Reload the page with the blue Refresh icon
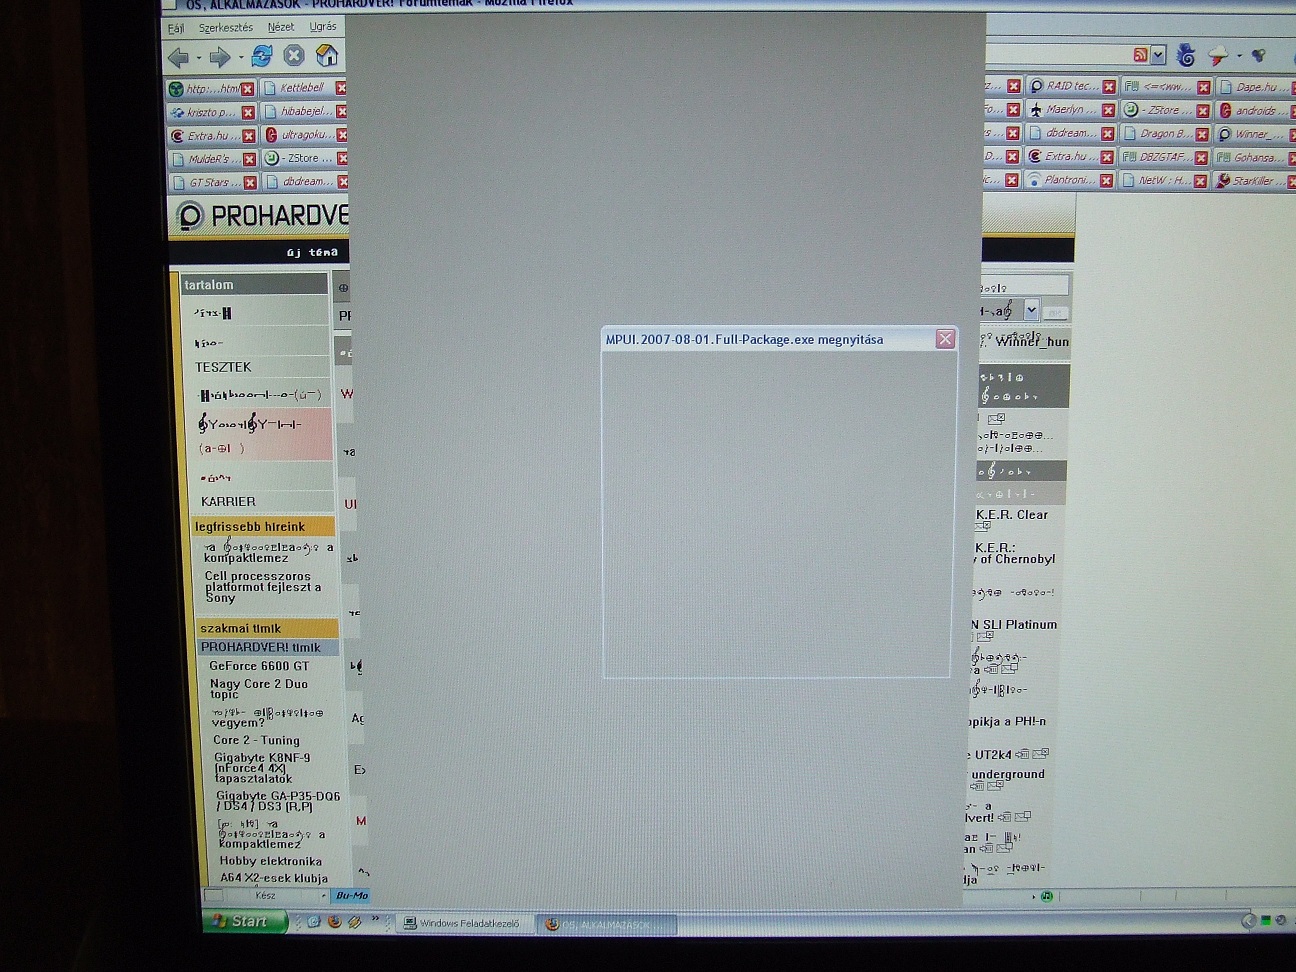The image size is (1296, 972). pyautogui.click(x=262, y=56)
